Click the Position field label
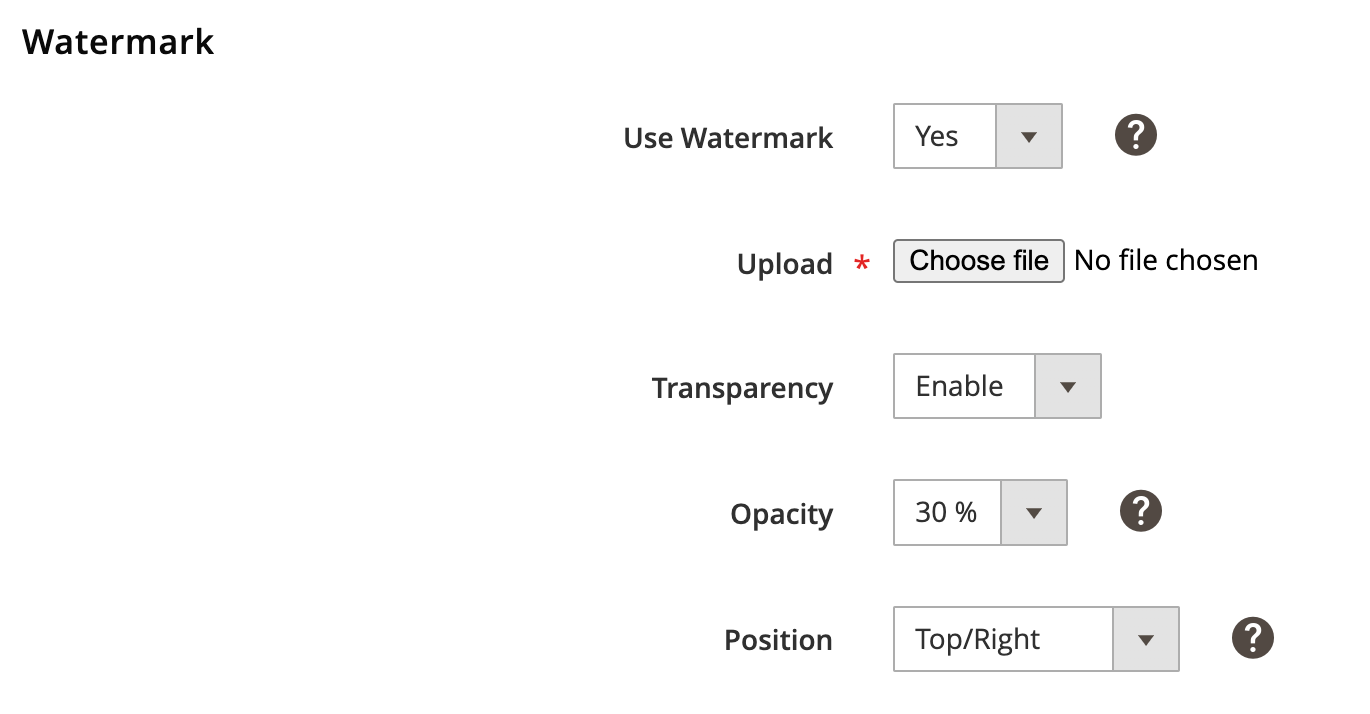This screenshot has width=1370, height=714. point(778,640)
